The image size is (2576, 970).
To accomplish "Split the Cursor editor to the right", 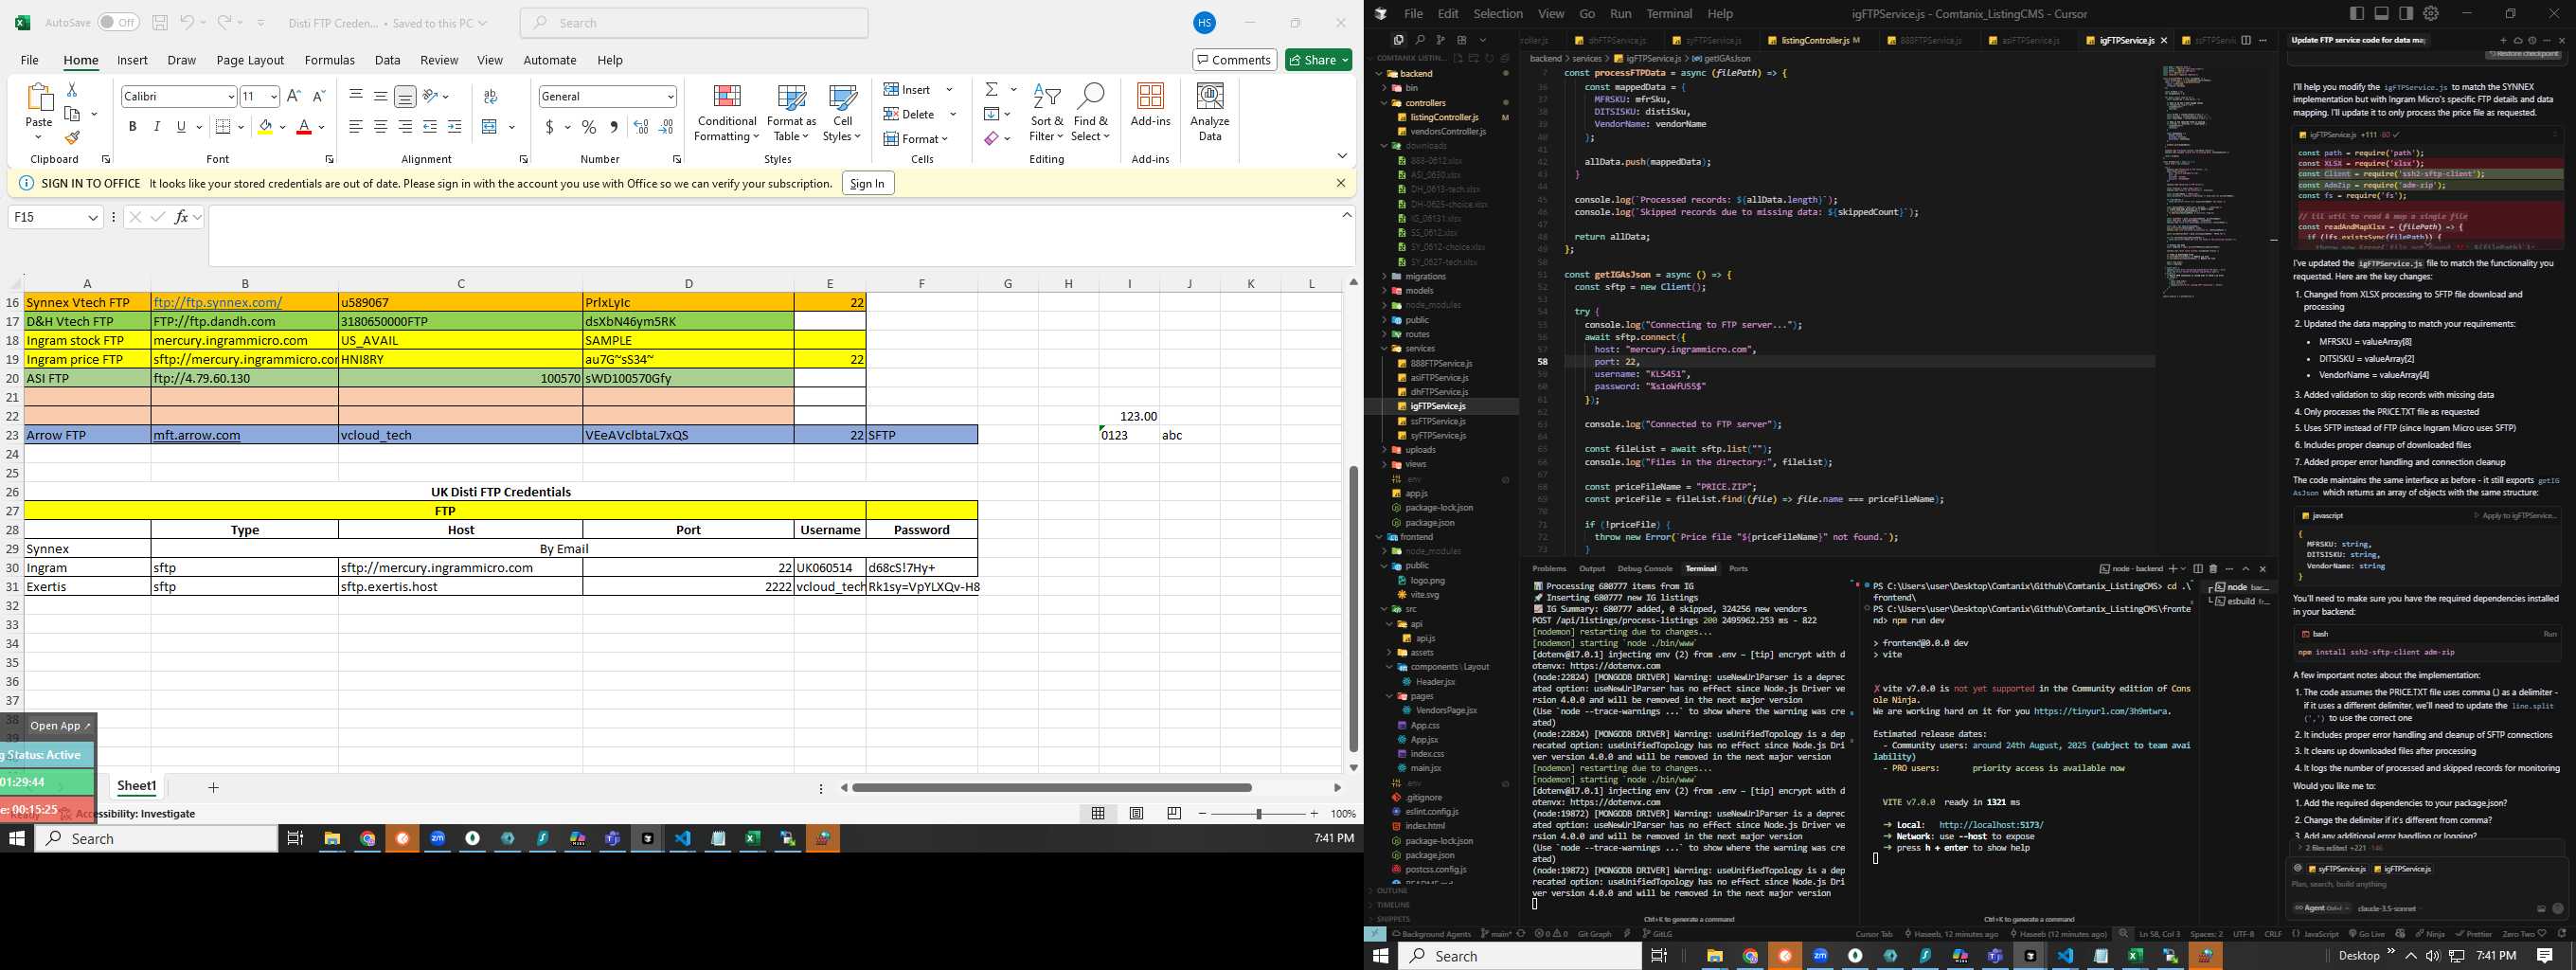I will click(x=2246, y=40).
